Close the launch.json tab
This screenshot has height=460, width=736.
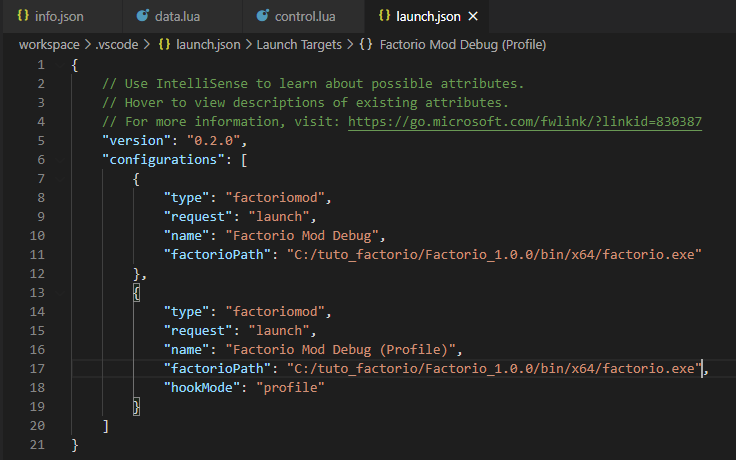tap(473, 17)
